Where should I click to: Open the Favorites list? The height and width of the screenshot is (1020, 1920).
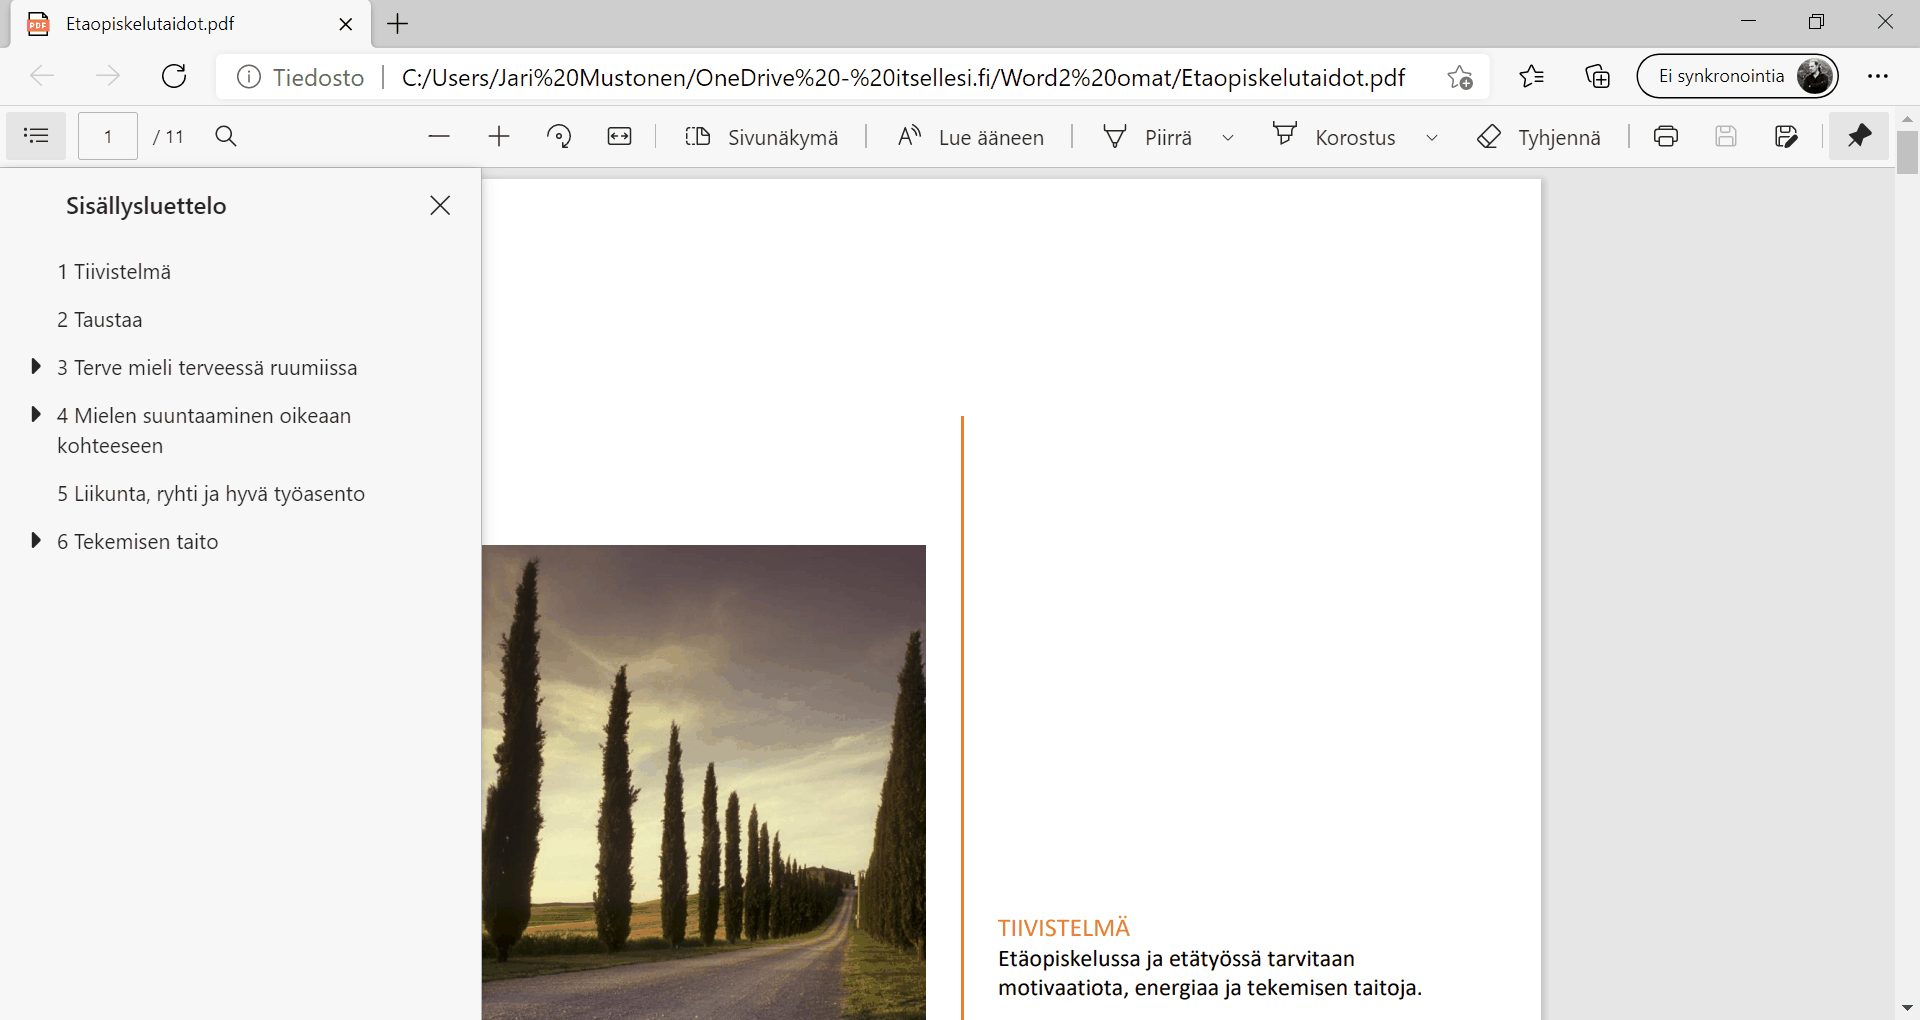pyautogui.click(x=1531, y=76)
